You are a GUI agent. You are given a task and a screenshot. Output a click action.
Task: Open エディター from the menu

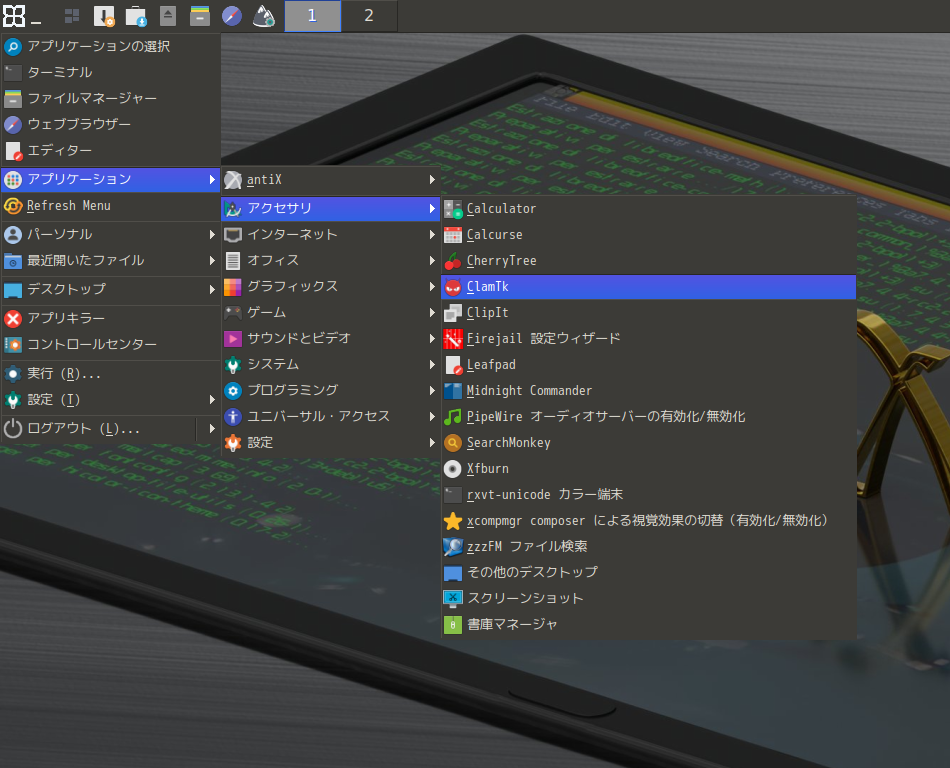click(x=110, y=150)
